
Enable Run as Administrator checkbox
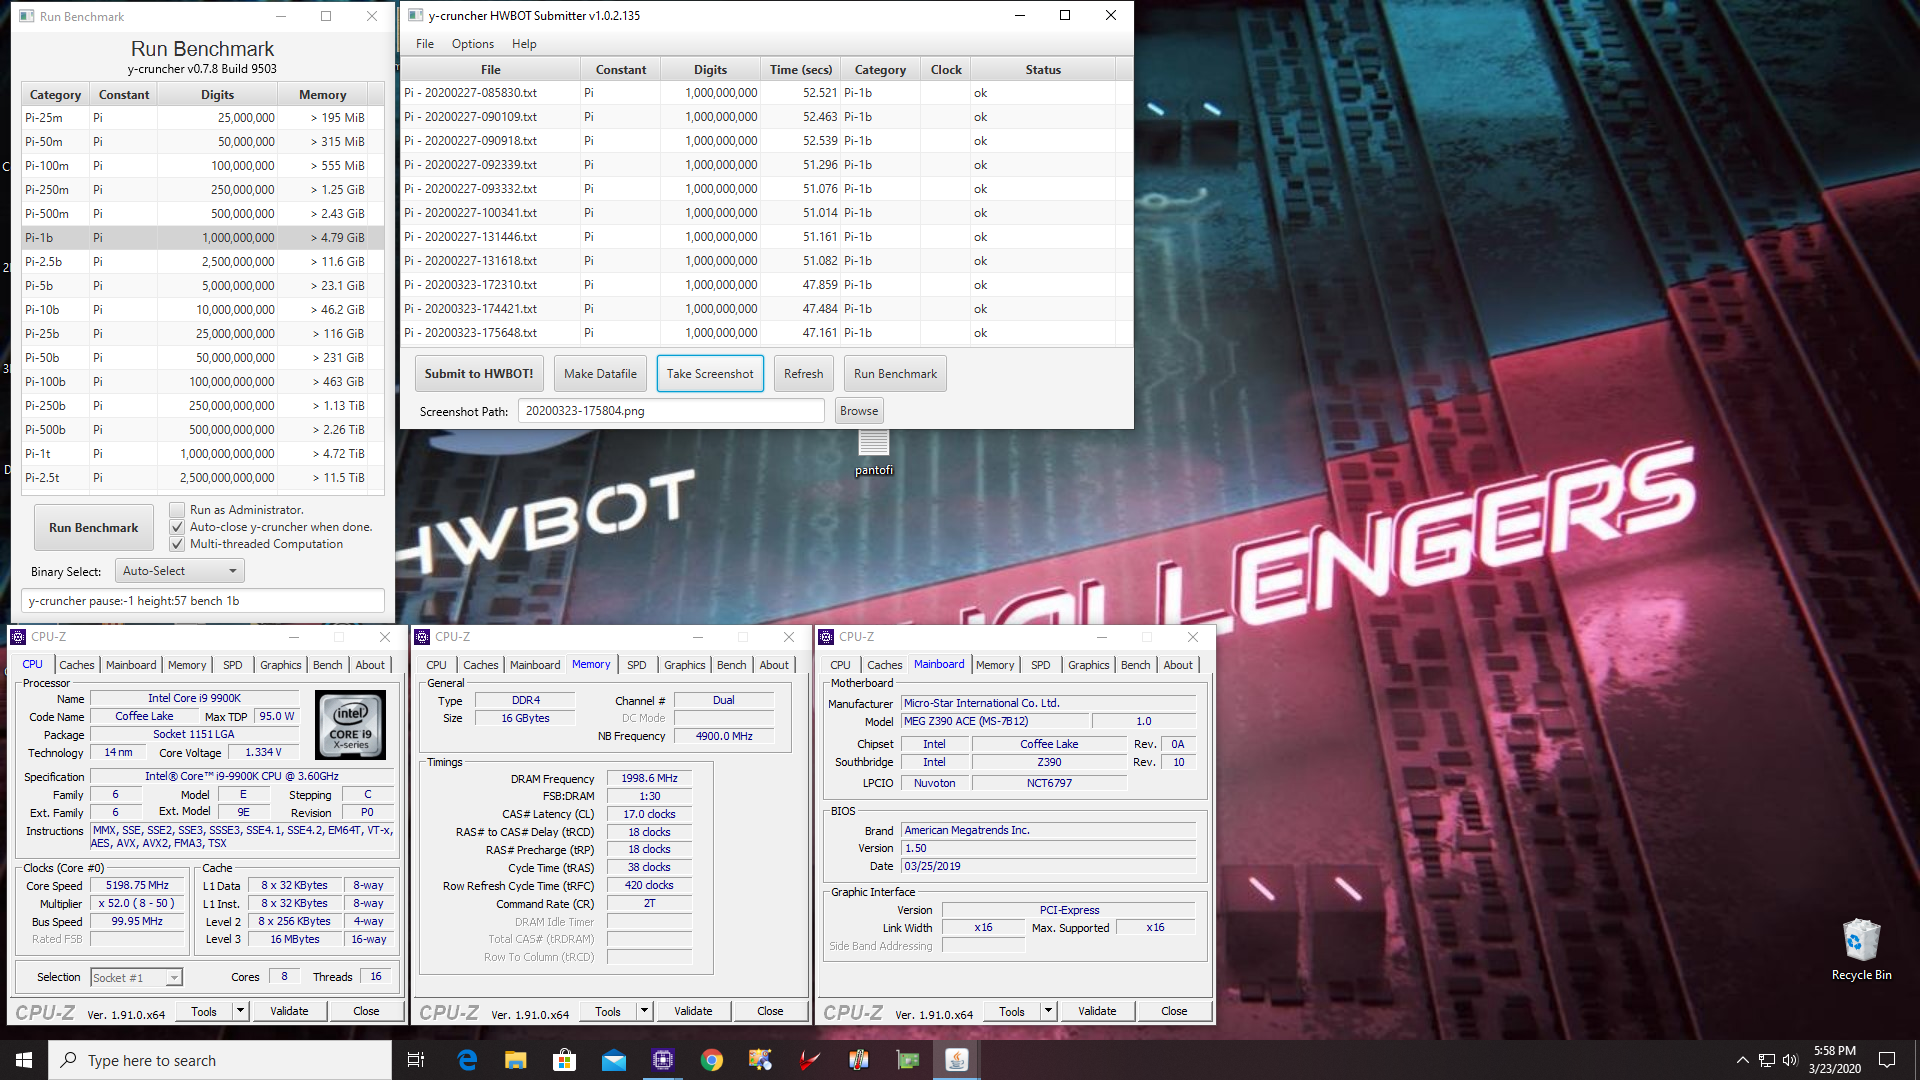[x=177, y=510]
